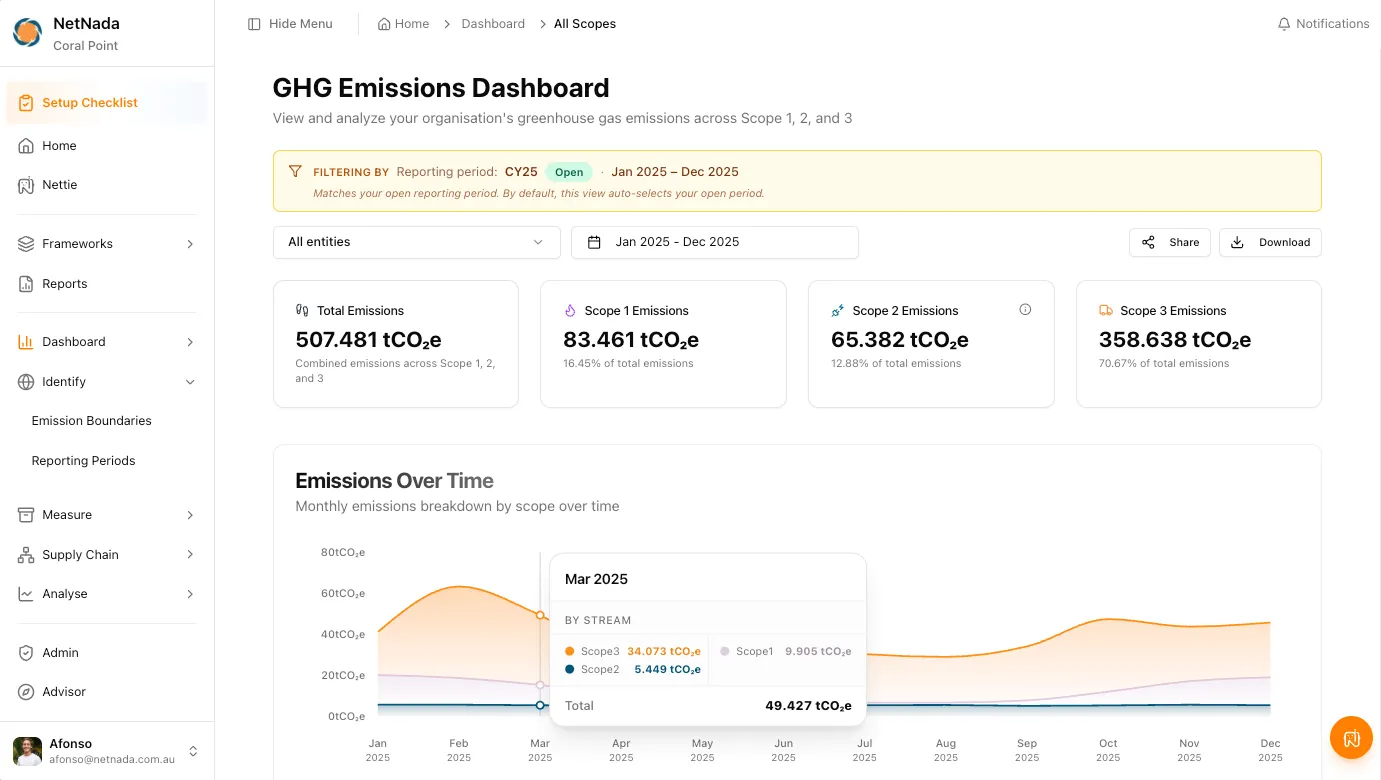The width and height of the screenshot is (1381, 780).
Task: Click the Notifications bell icon
Action: 1284,24
